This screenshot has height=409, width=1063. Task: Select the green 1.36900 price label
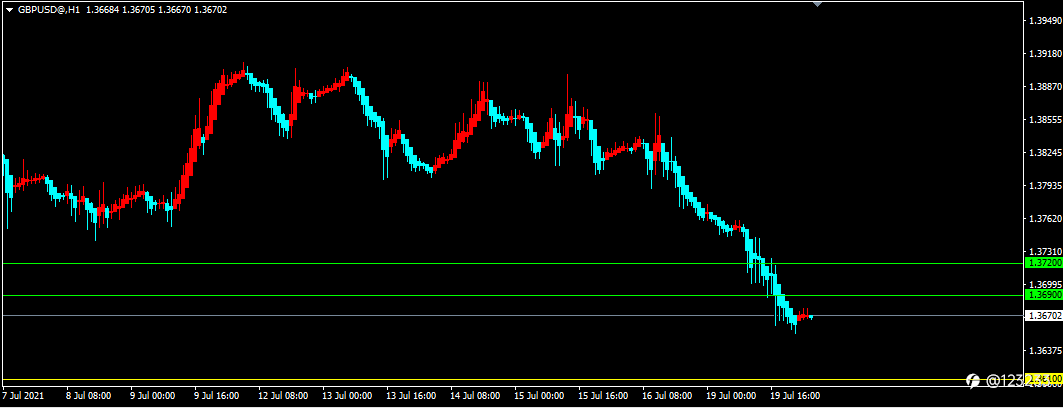[1042, 295]
